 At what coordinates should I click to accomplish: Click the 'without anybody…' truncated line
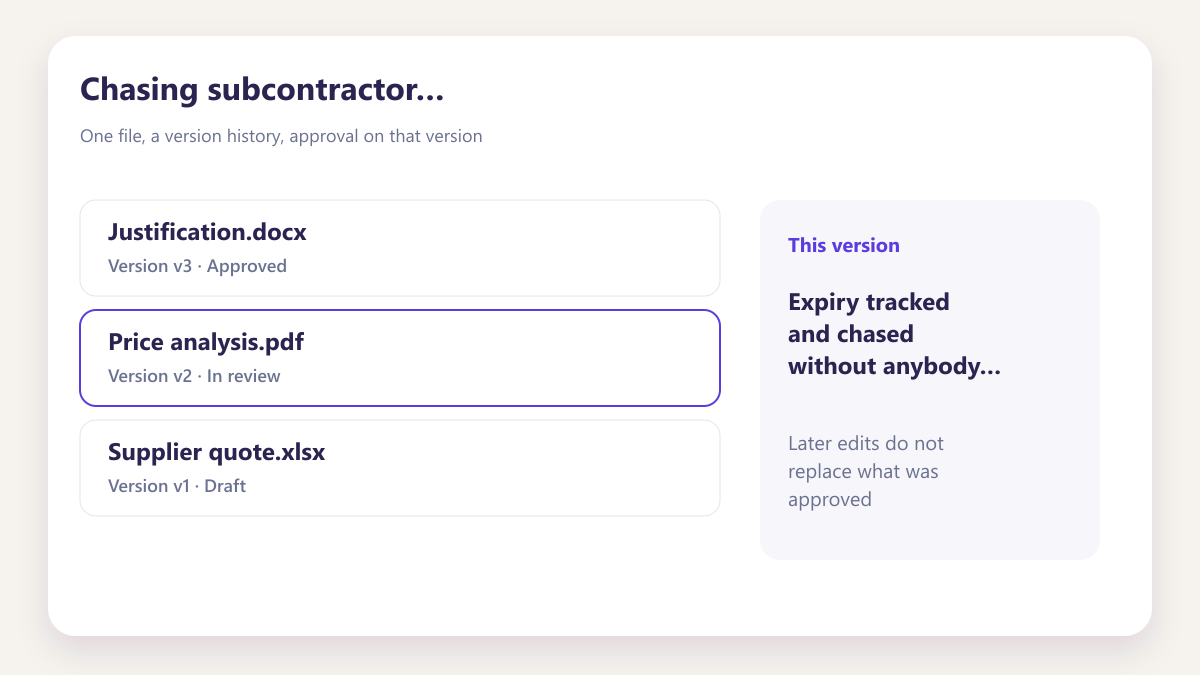pyautogui.click(x=895, y=367)
